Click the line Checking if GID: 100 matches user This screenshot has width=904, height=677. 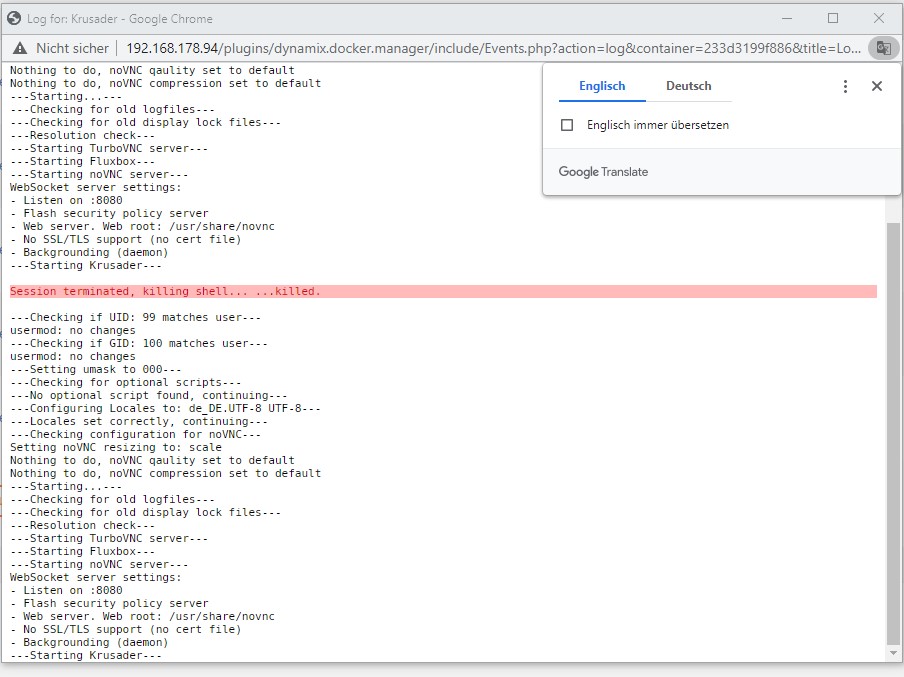tap(139, 344)
